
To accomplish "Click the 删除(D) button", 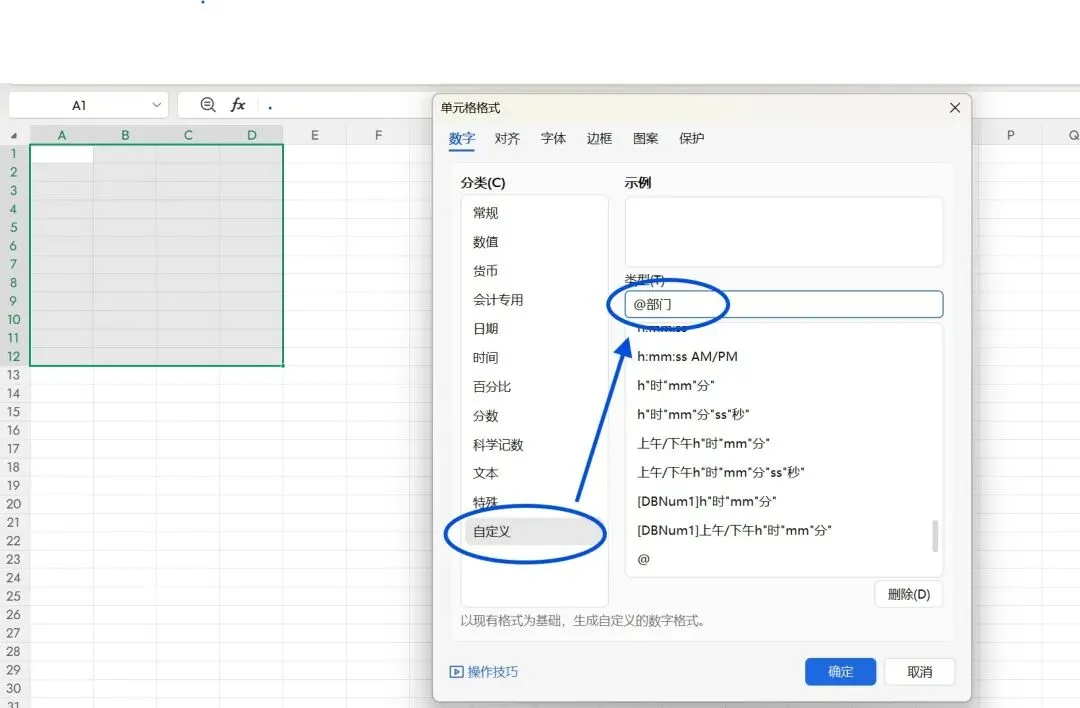I will pos(908,594).
